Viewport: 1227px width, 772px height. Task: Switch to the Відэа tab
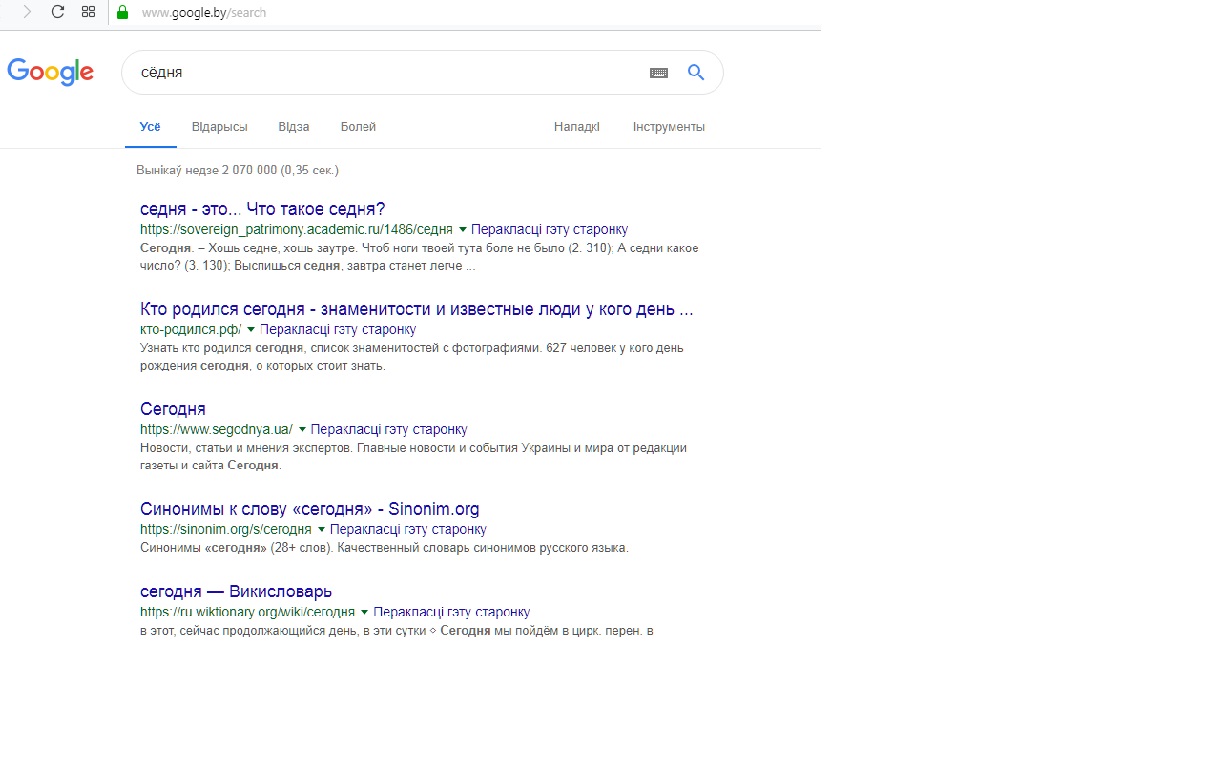(x=293, y=127)
